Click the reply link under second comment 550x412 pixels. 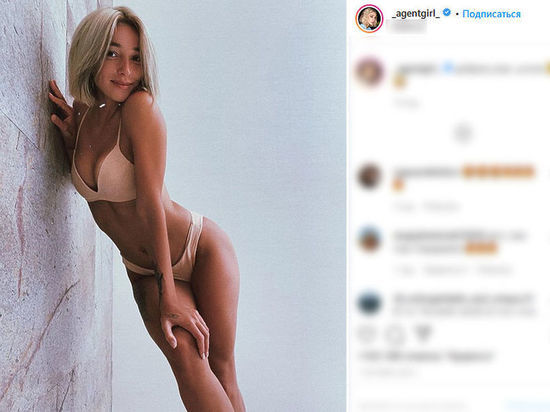pyautogui.click(x=441, y=207)
